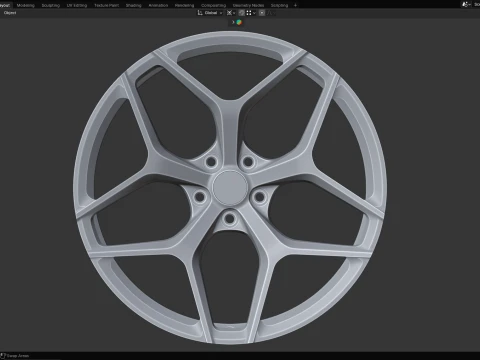
Task: Open the UV Editing workspace tab
Action: (77, 5)
